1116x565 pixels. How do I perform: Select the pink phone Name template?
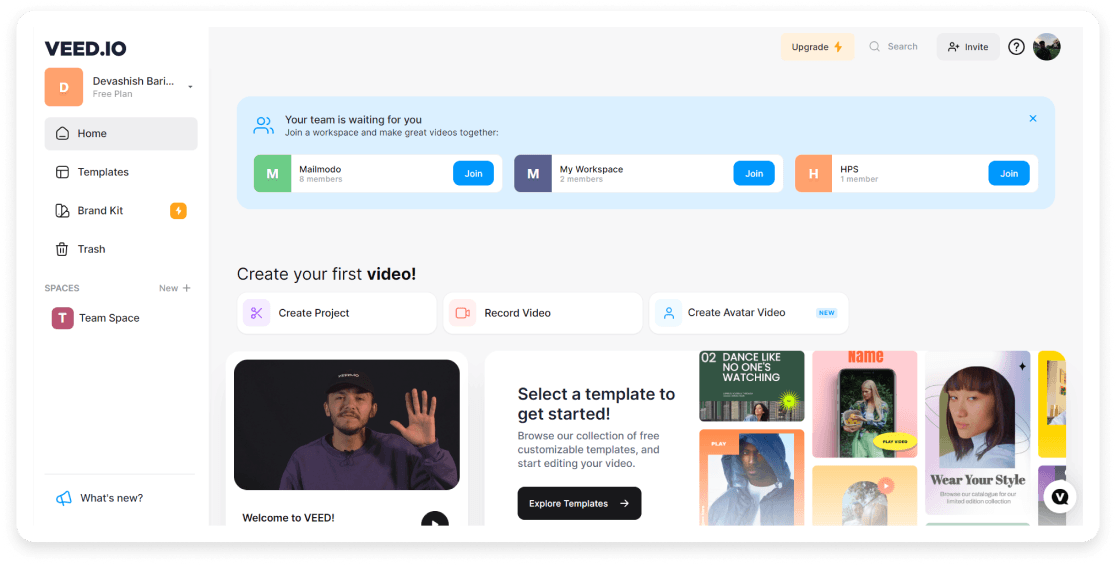(865, 404)
